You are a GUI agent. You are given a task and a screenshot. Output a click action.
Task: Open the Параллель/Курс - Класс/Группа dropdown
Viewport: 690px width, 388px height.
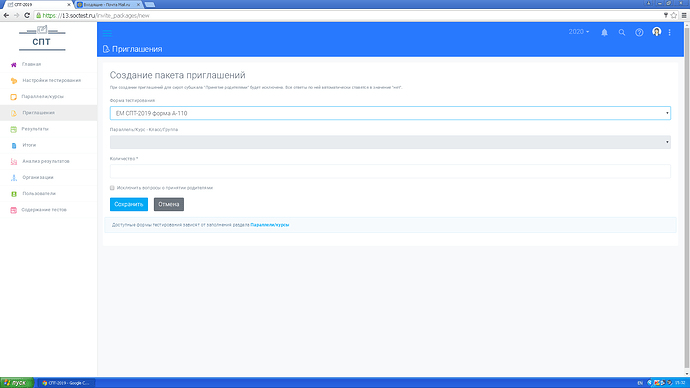pyautogui.click(x=390, y=142)
